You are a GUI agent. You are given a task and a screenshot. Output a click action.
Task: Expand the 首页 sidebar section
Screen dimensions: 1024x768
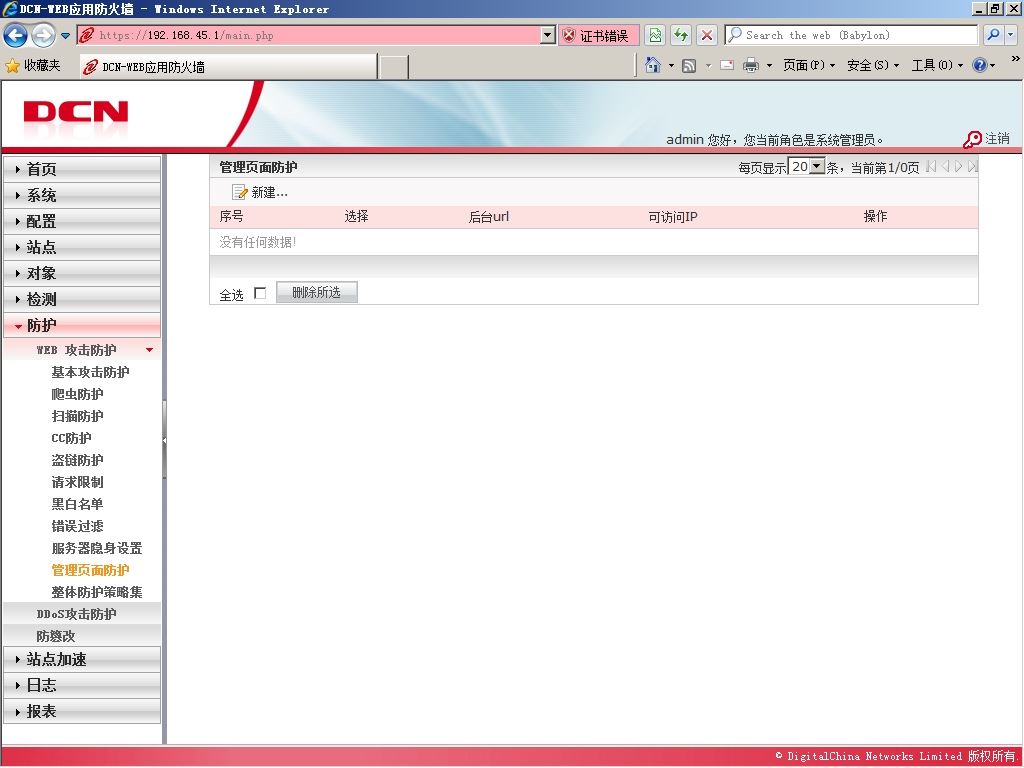point(82,169)
